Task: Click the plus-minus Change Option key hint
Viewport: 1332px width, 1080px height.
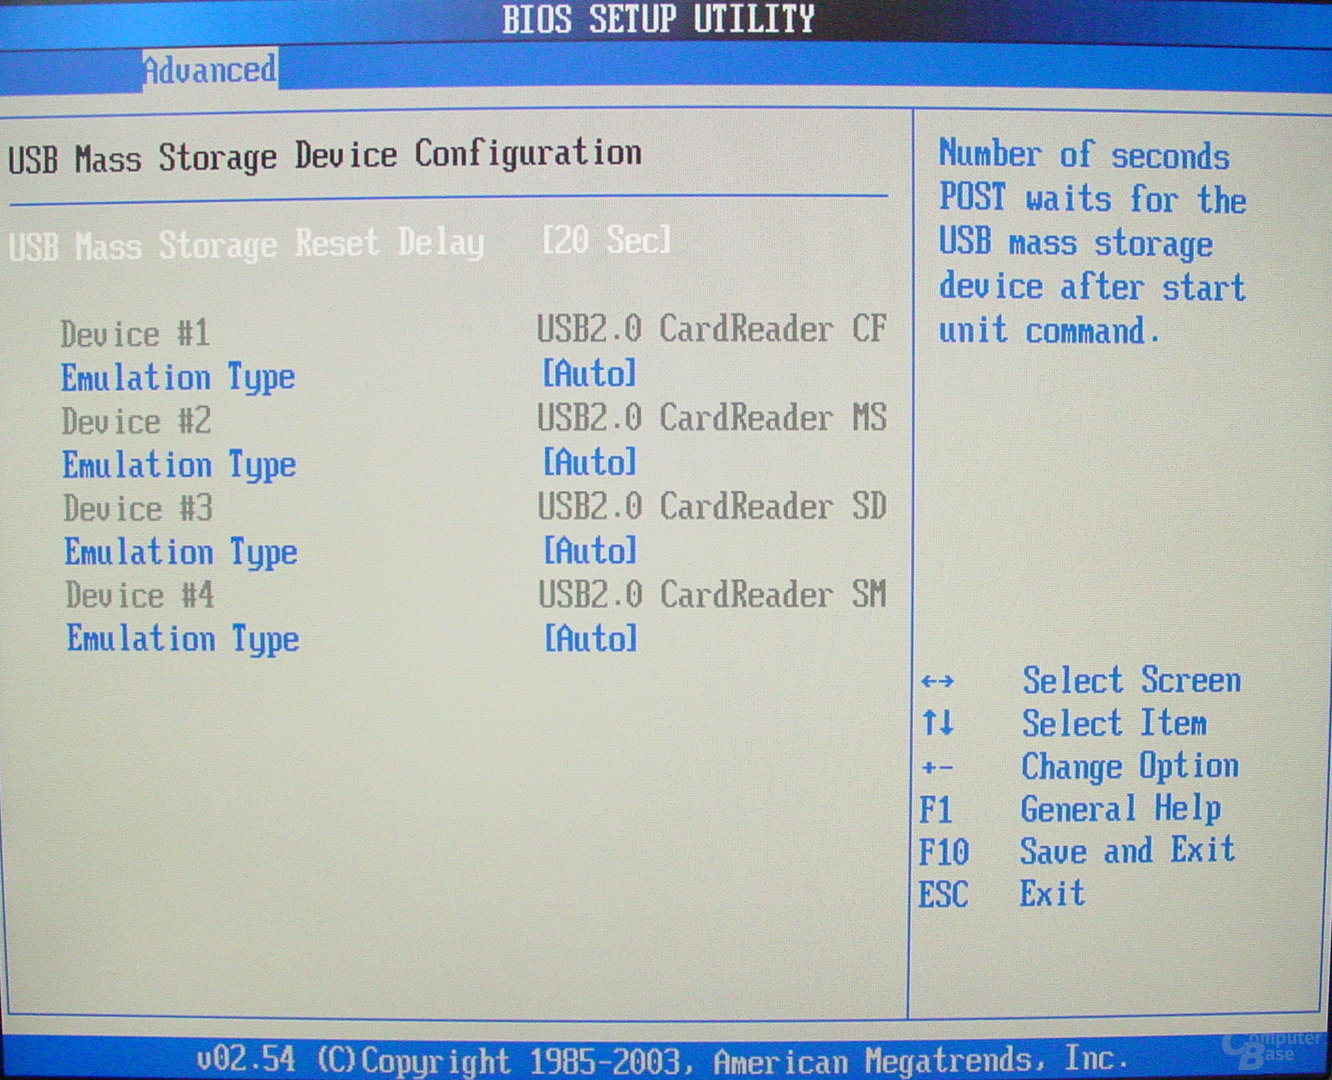Action: 937,768
